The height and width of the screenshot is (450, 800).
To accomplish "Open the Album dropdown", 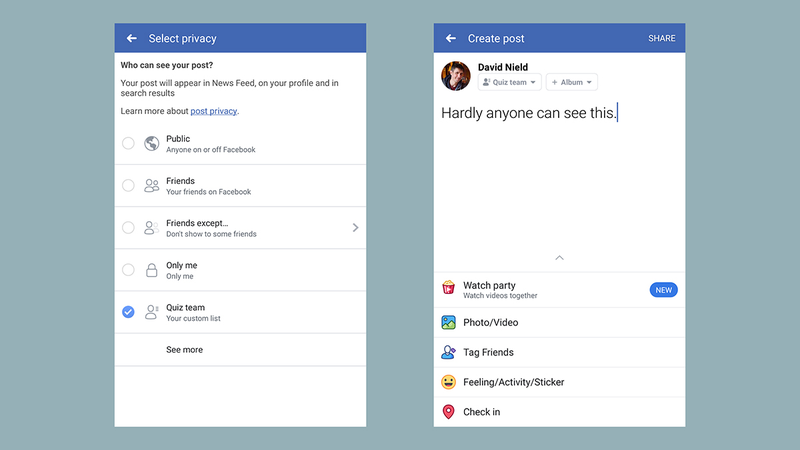I will pyautogui.click(x=572, y=82).
